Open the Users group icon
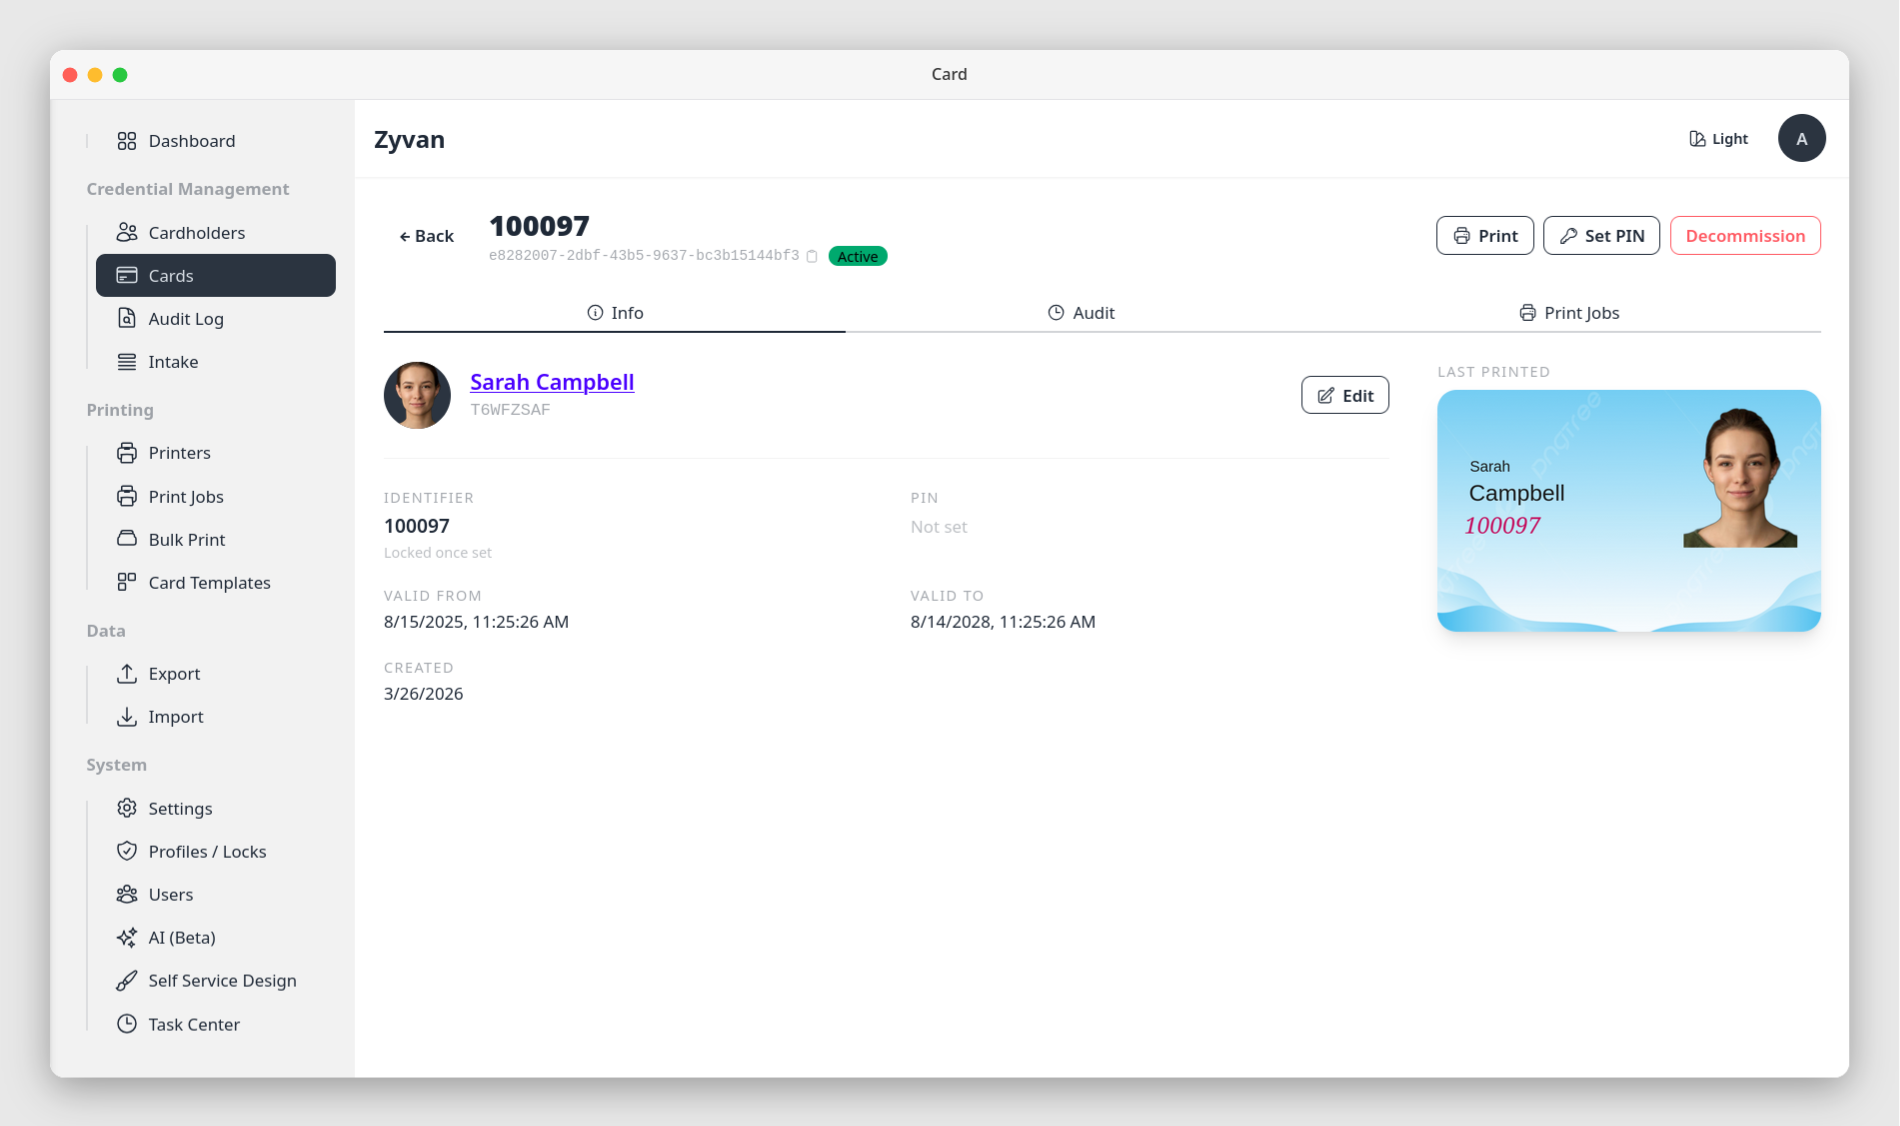The image size is (1900, 1126). click(x=127, y=894)
